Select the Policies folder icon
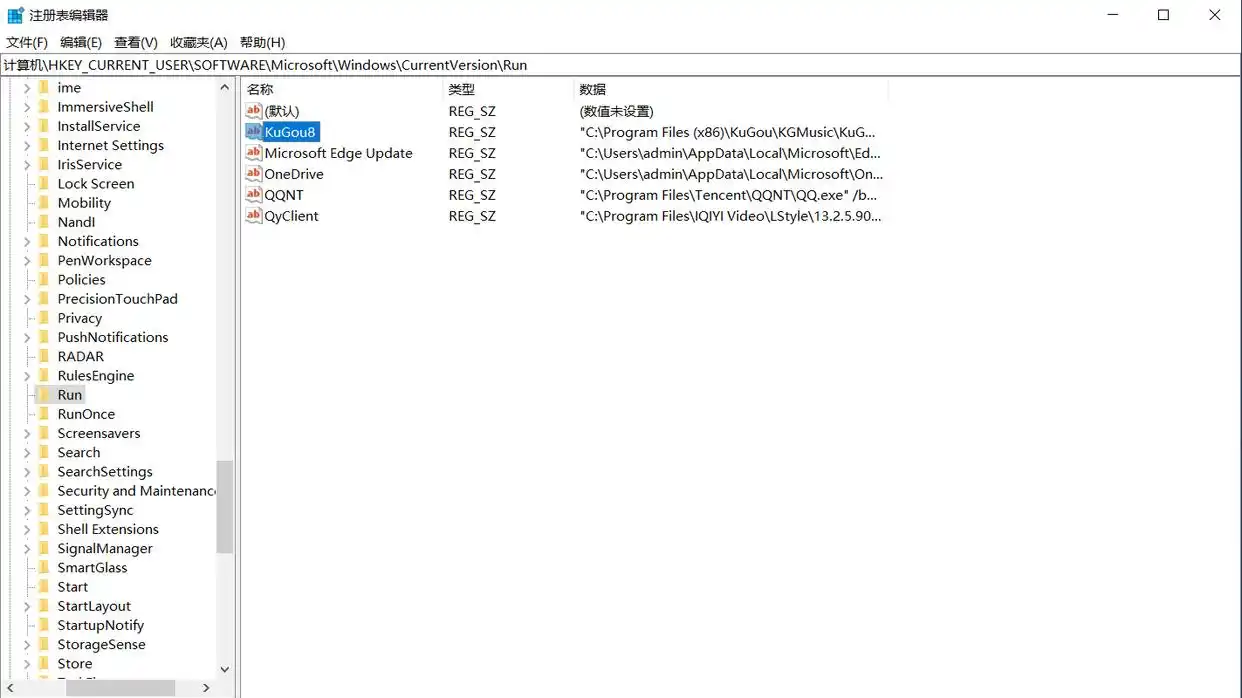The width and height of the screenshot is (1242, 698). [44, 280]
